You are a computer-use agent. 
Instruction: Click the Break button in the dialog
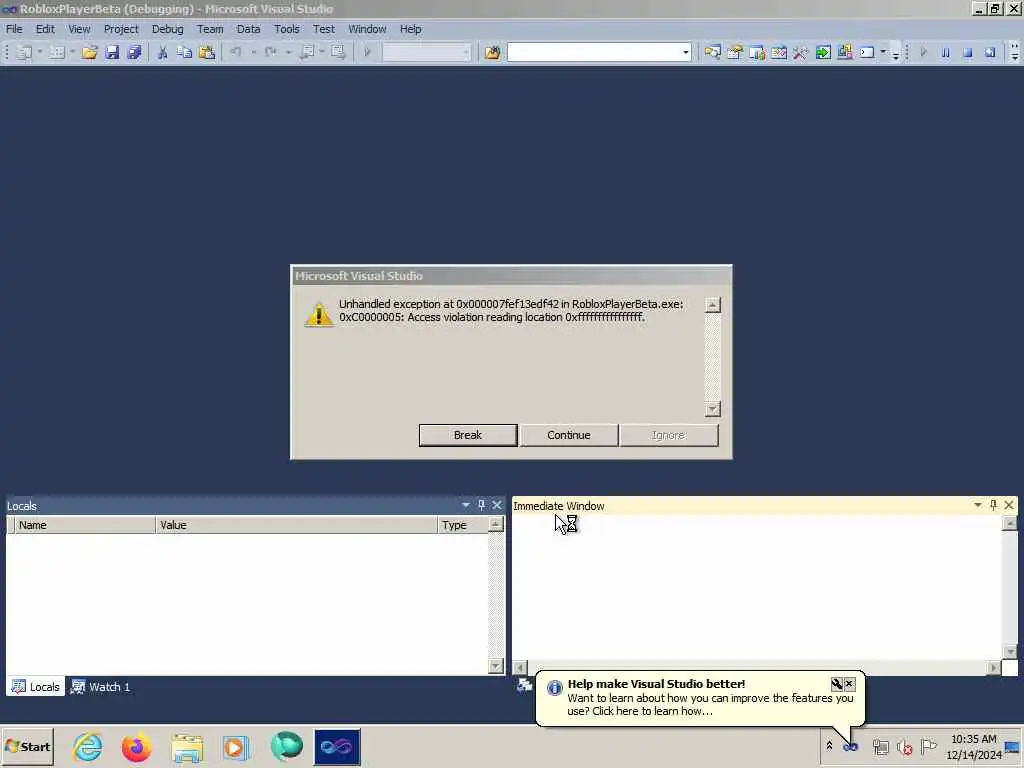point(468,435)
